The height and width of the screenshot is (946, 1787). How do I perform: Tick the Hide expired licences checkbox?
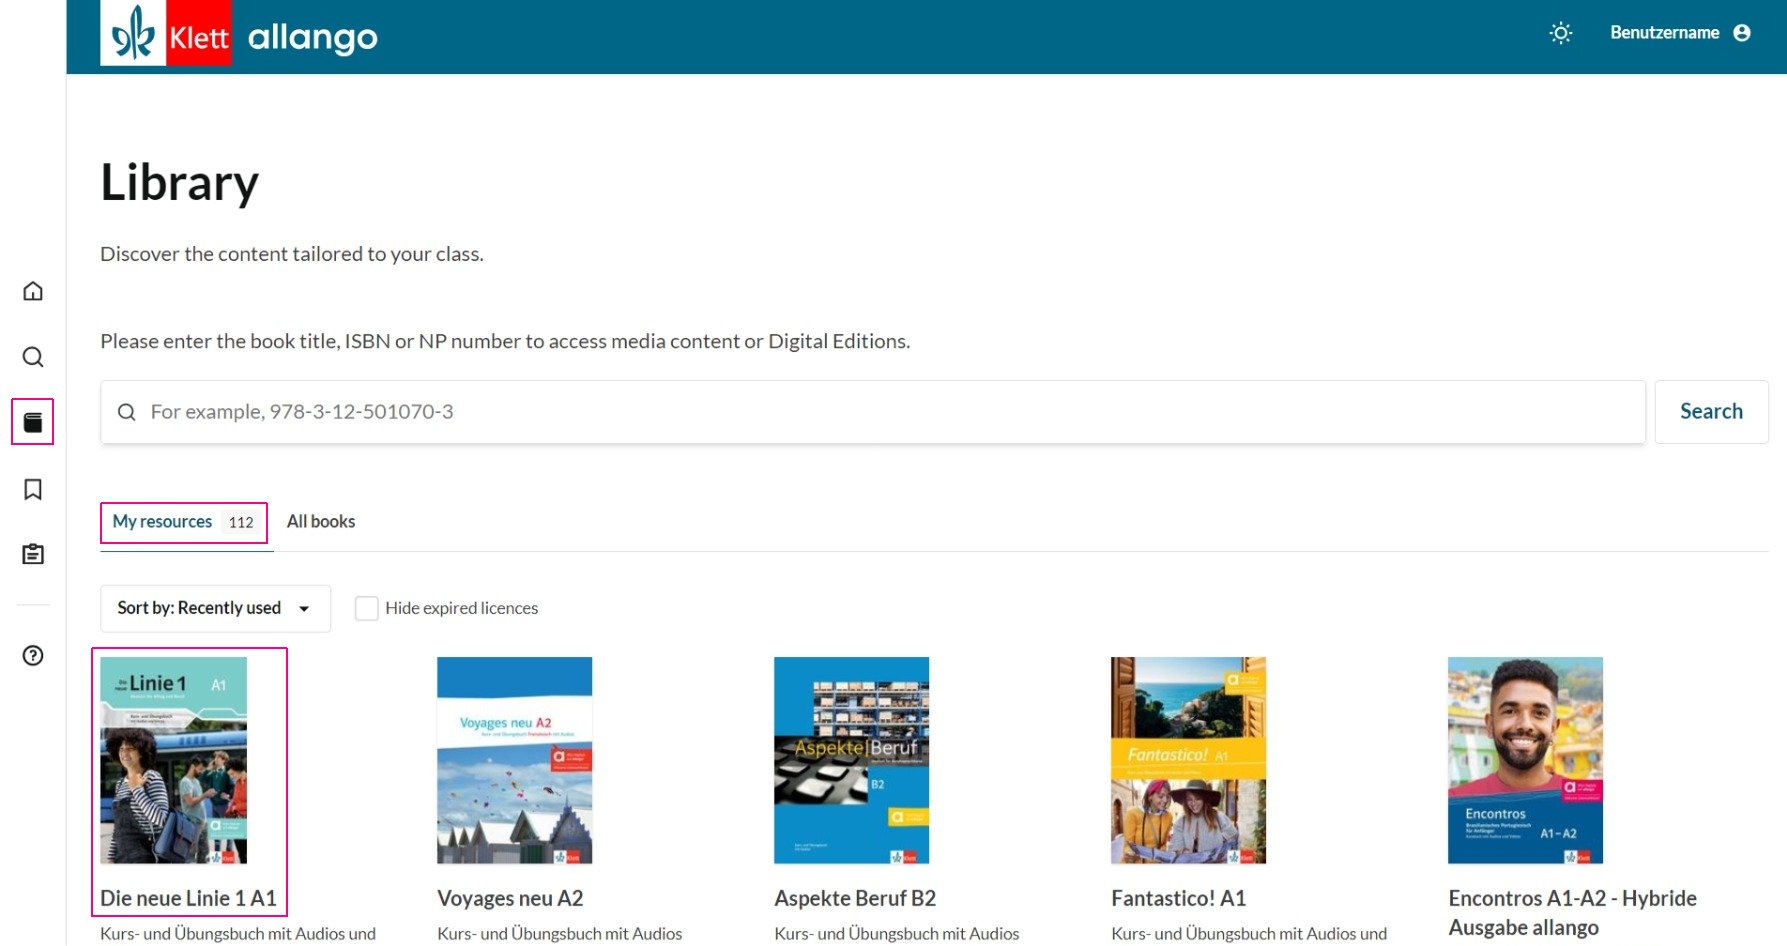point(367,608)
